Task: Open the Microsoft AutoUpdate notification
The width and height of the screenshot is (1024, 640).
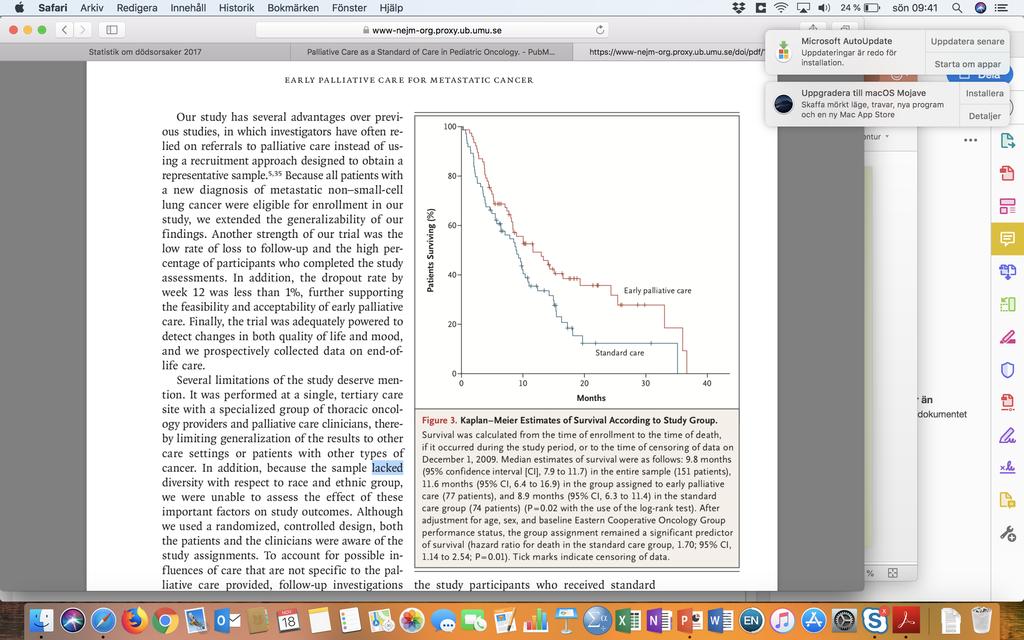Action: [846, 52]
